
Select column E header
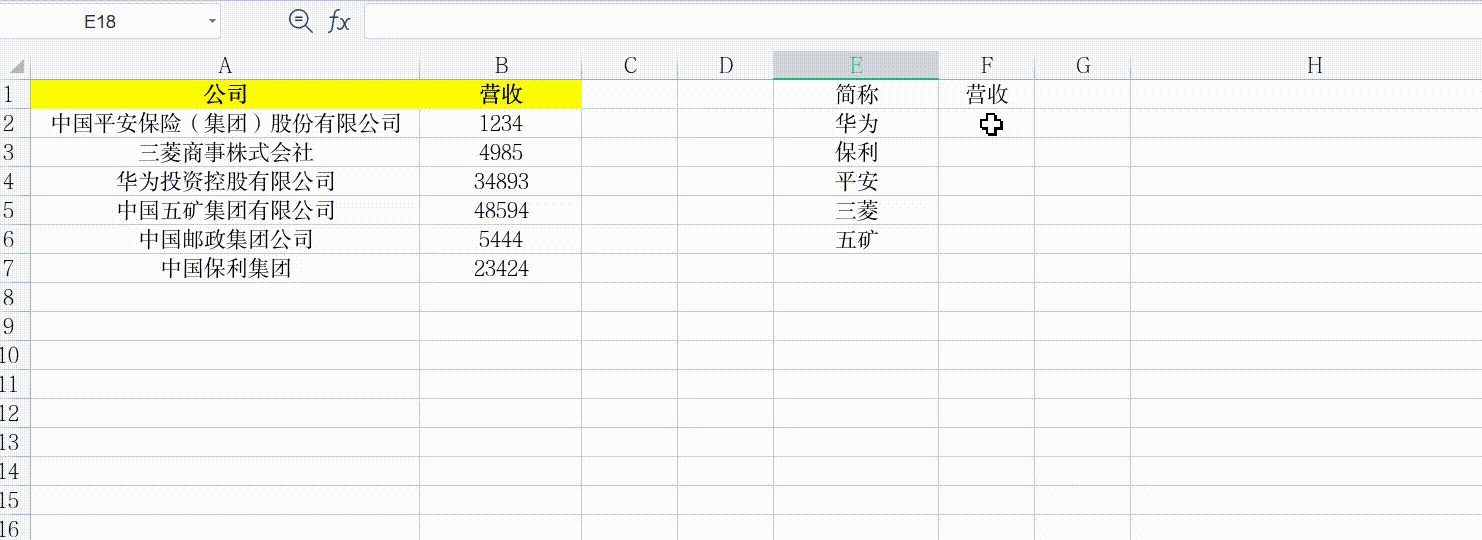point(856,66)
